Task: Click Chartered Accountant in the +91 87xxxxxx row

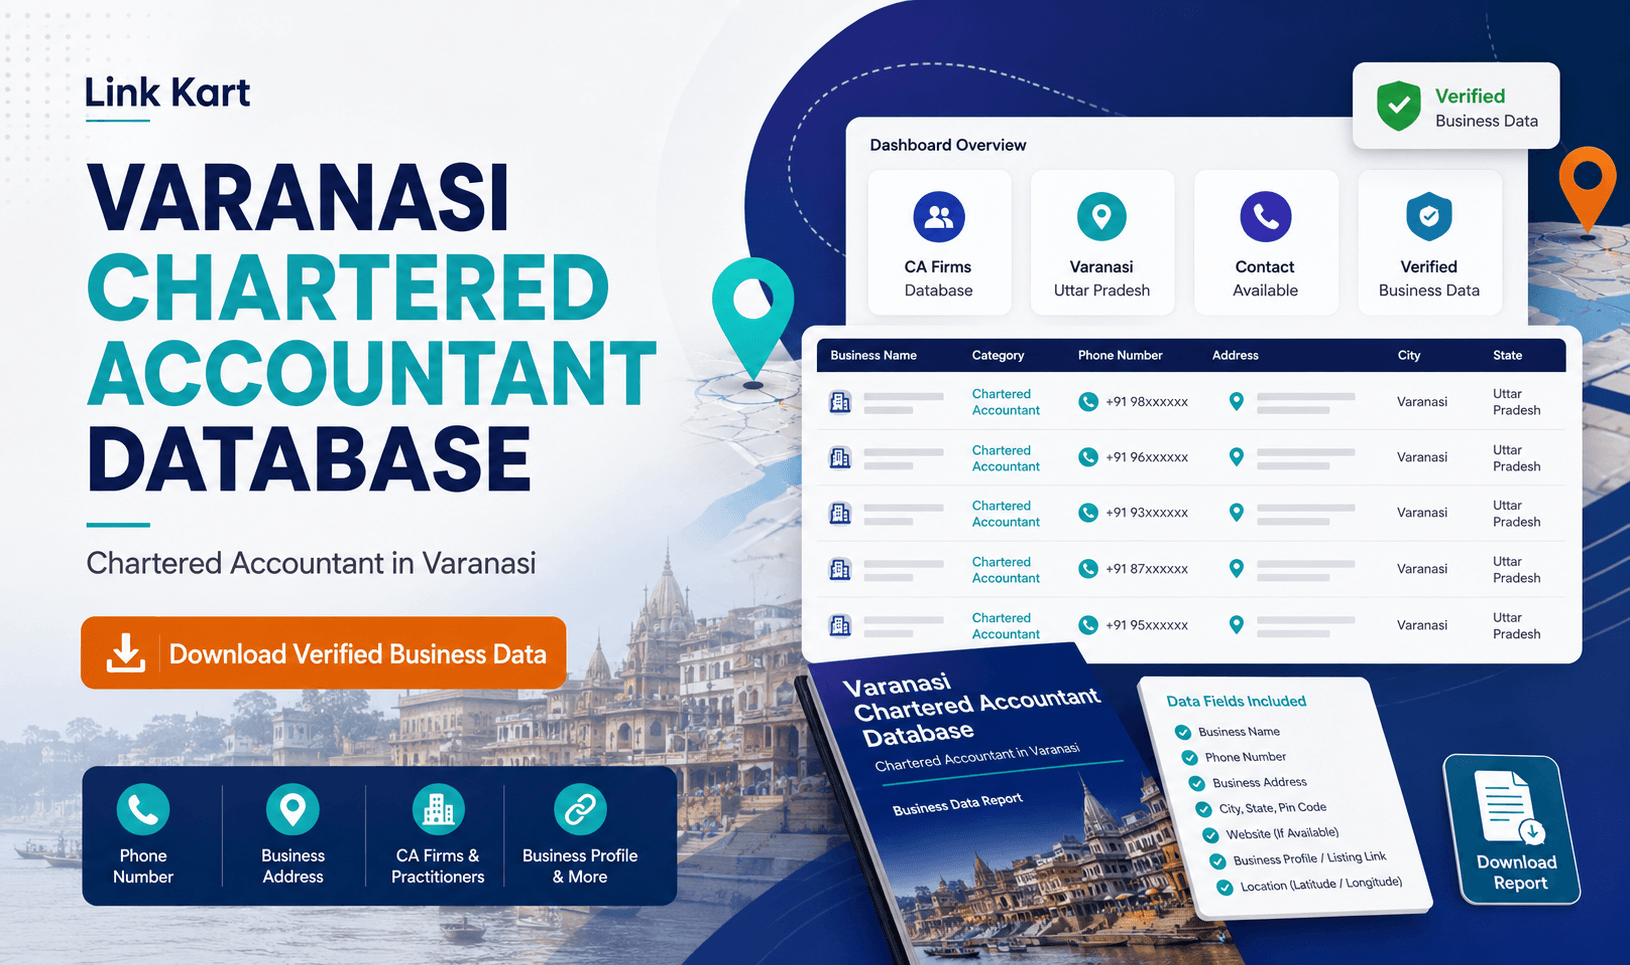Action: pyautogui.click(x=1006, y=570)
